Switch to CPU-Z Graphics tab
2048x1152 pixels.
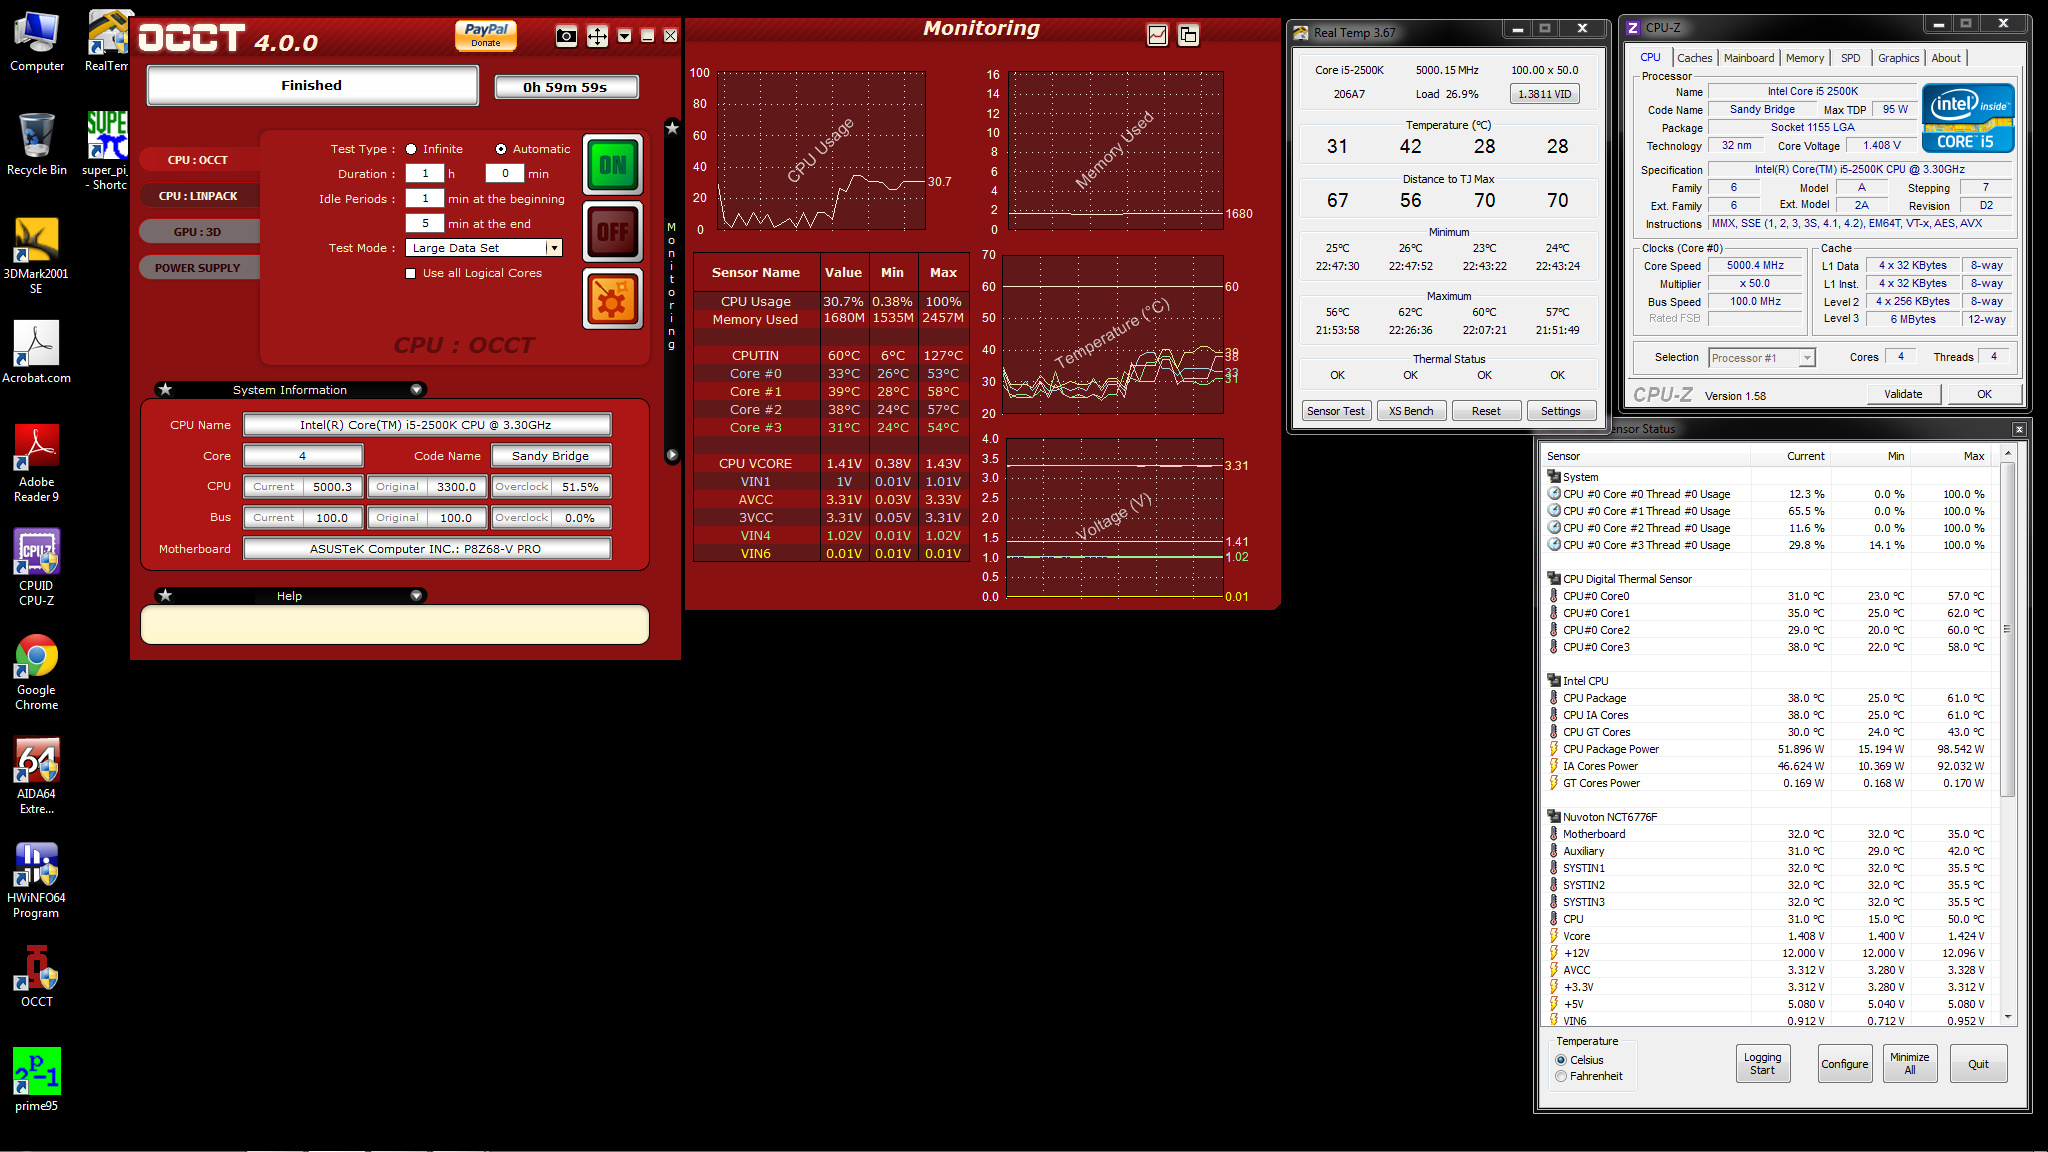pyautogui.click(x=1898, y=58)
